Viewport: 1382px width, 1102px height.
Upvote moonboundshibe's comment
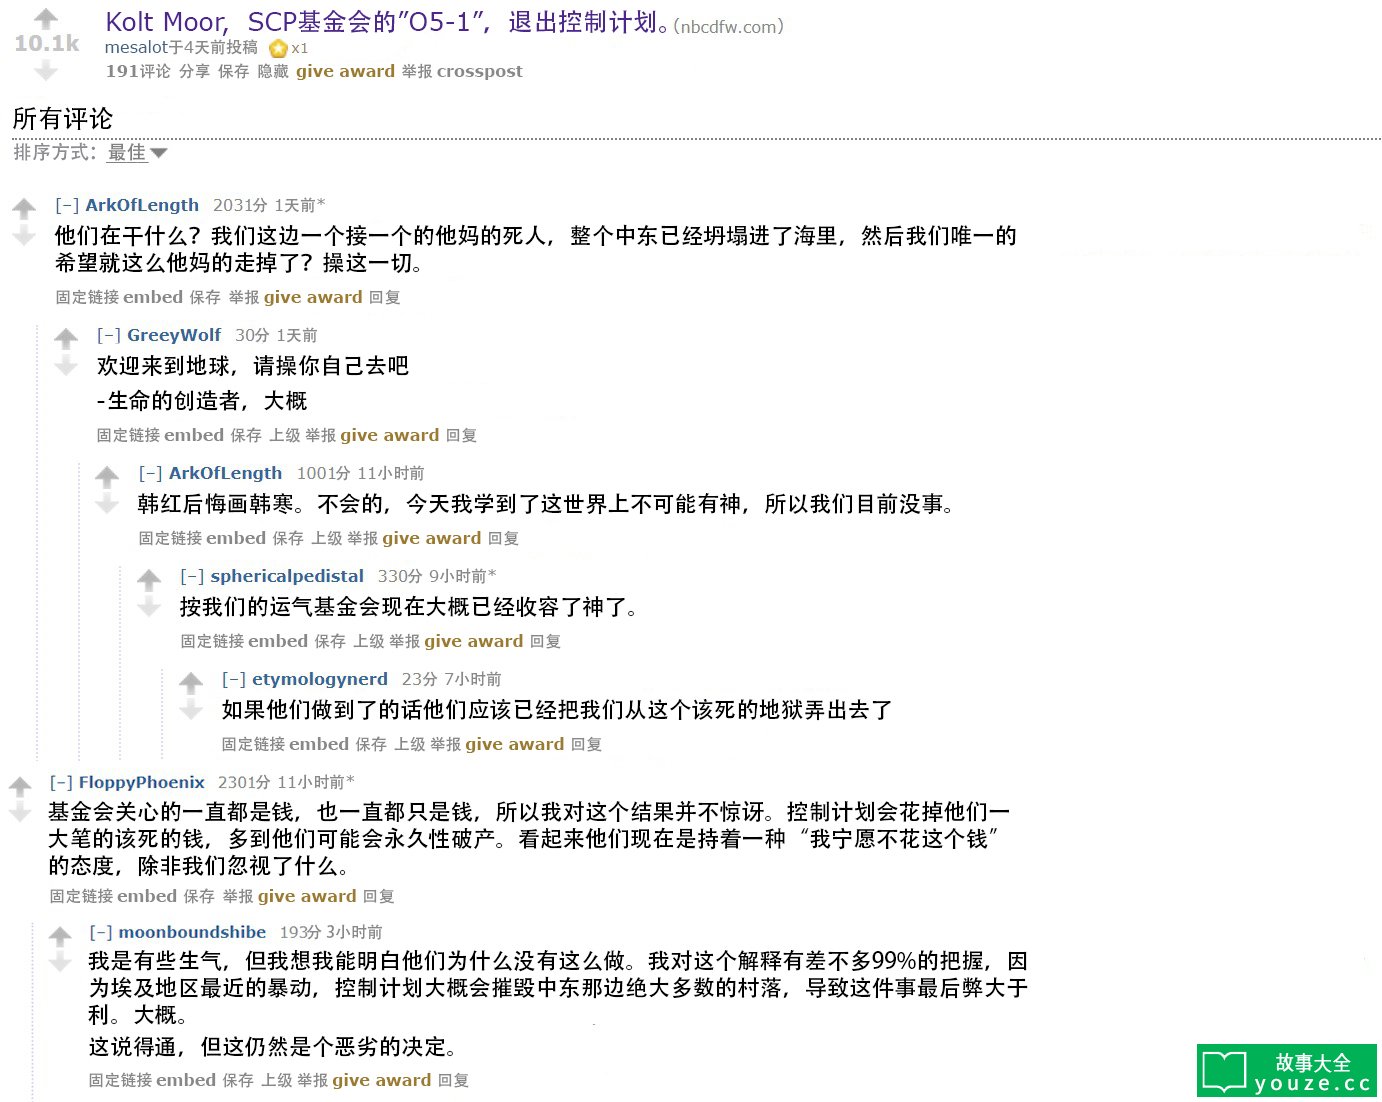click(60, 936)
